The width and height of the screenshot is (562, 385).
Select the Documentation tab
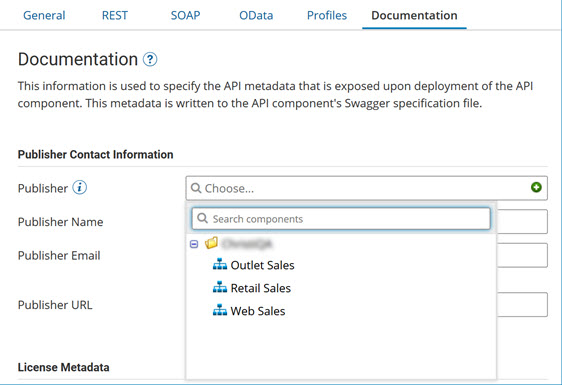414,15
